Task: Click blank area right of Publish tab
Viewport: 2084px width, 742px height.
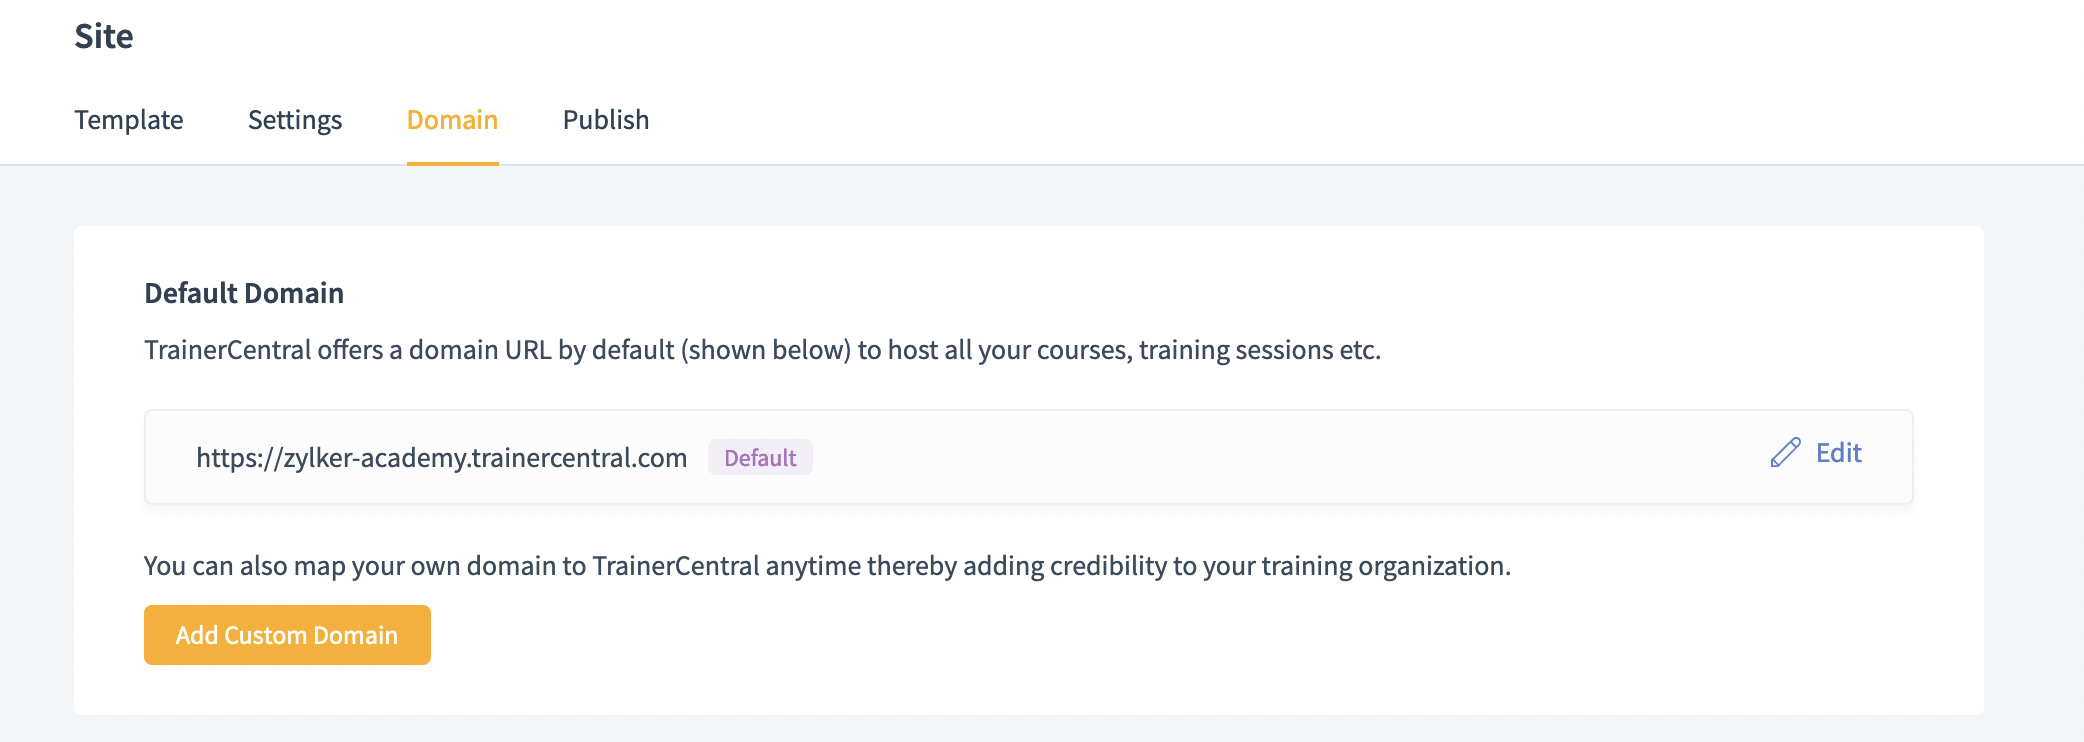Action: [x=1300, y=120]
